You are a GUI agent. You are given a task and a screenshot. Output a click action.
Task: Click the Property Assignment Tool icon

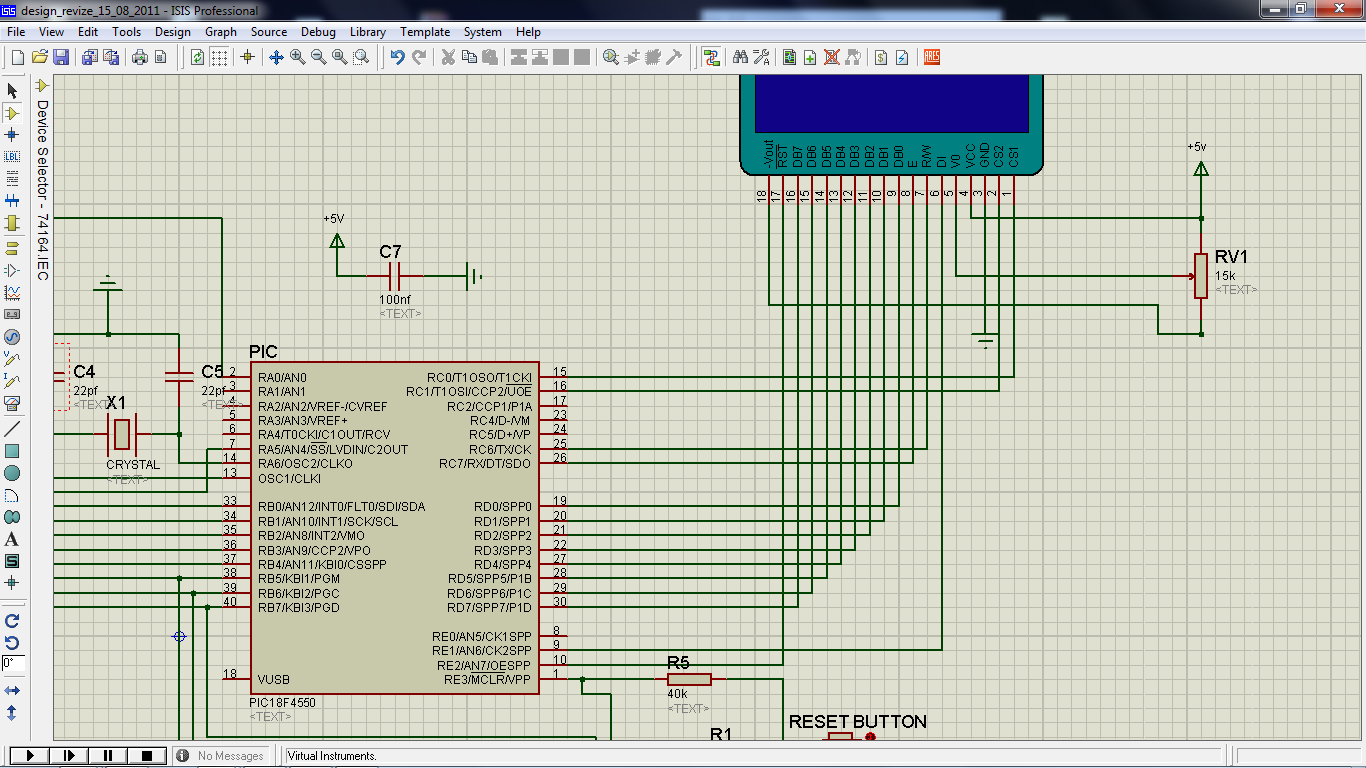pos(761,57)
